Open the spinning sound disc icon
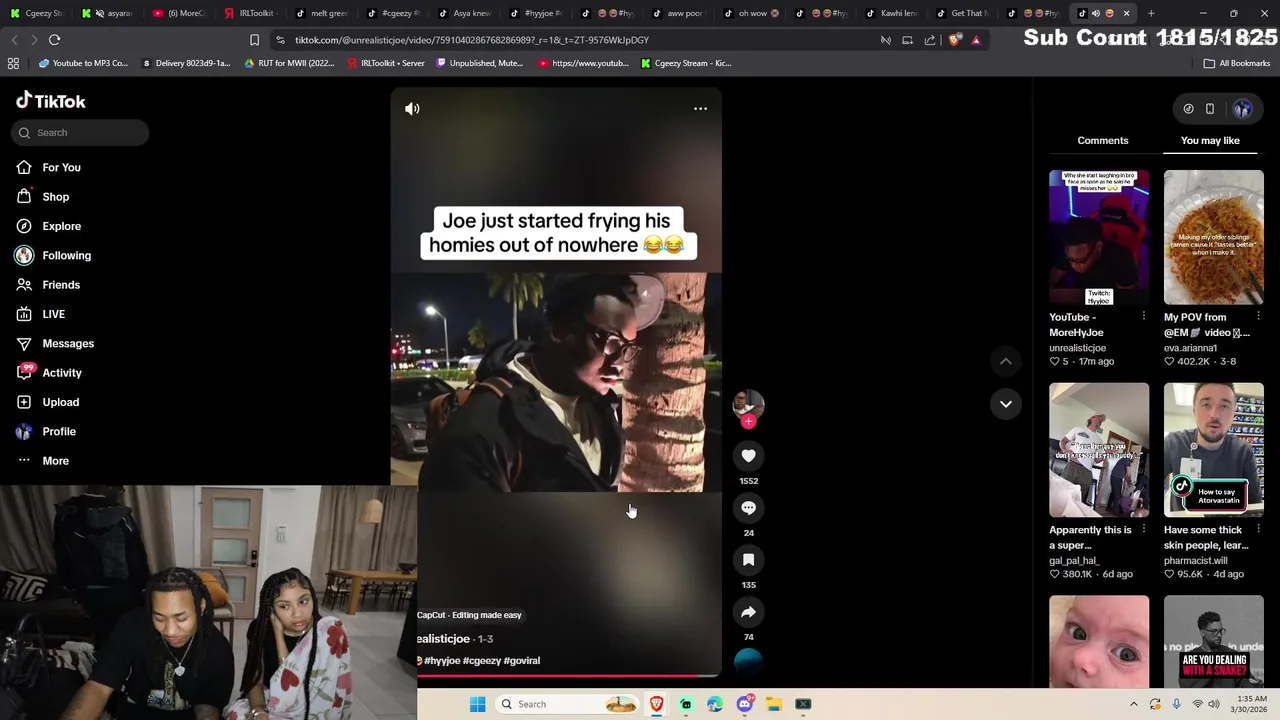Image resolution: width=1280 pixels, height=720 pixels. 748,660
